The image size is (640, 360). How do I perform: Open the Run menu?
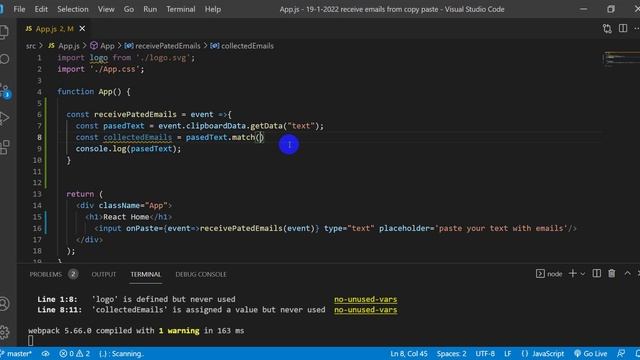[150, 9]
